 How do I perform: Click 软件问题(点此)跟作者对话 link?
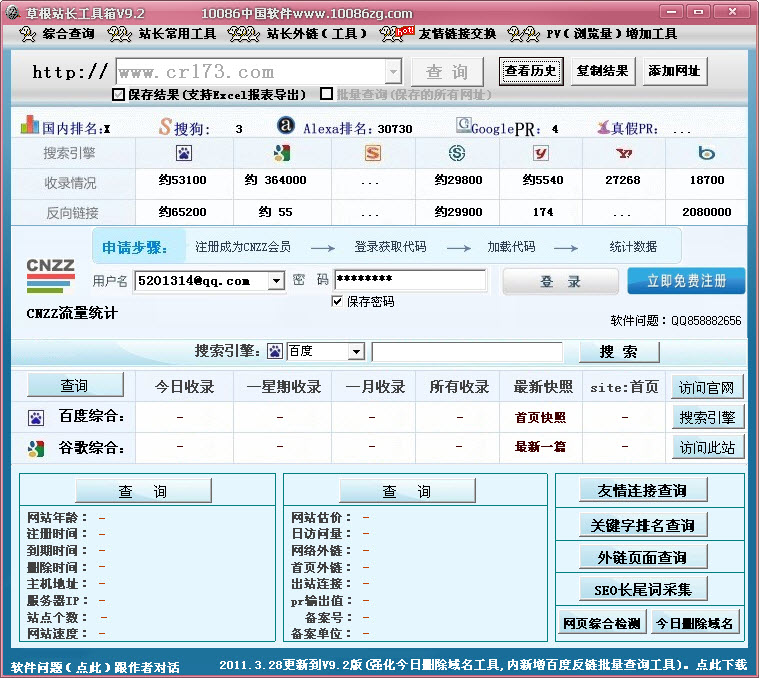(x=95, y=667)
